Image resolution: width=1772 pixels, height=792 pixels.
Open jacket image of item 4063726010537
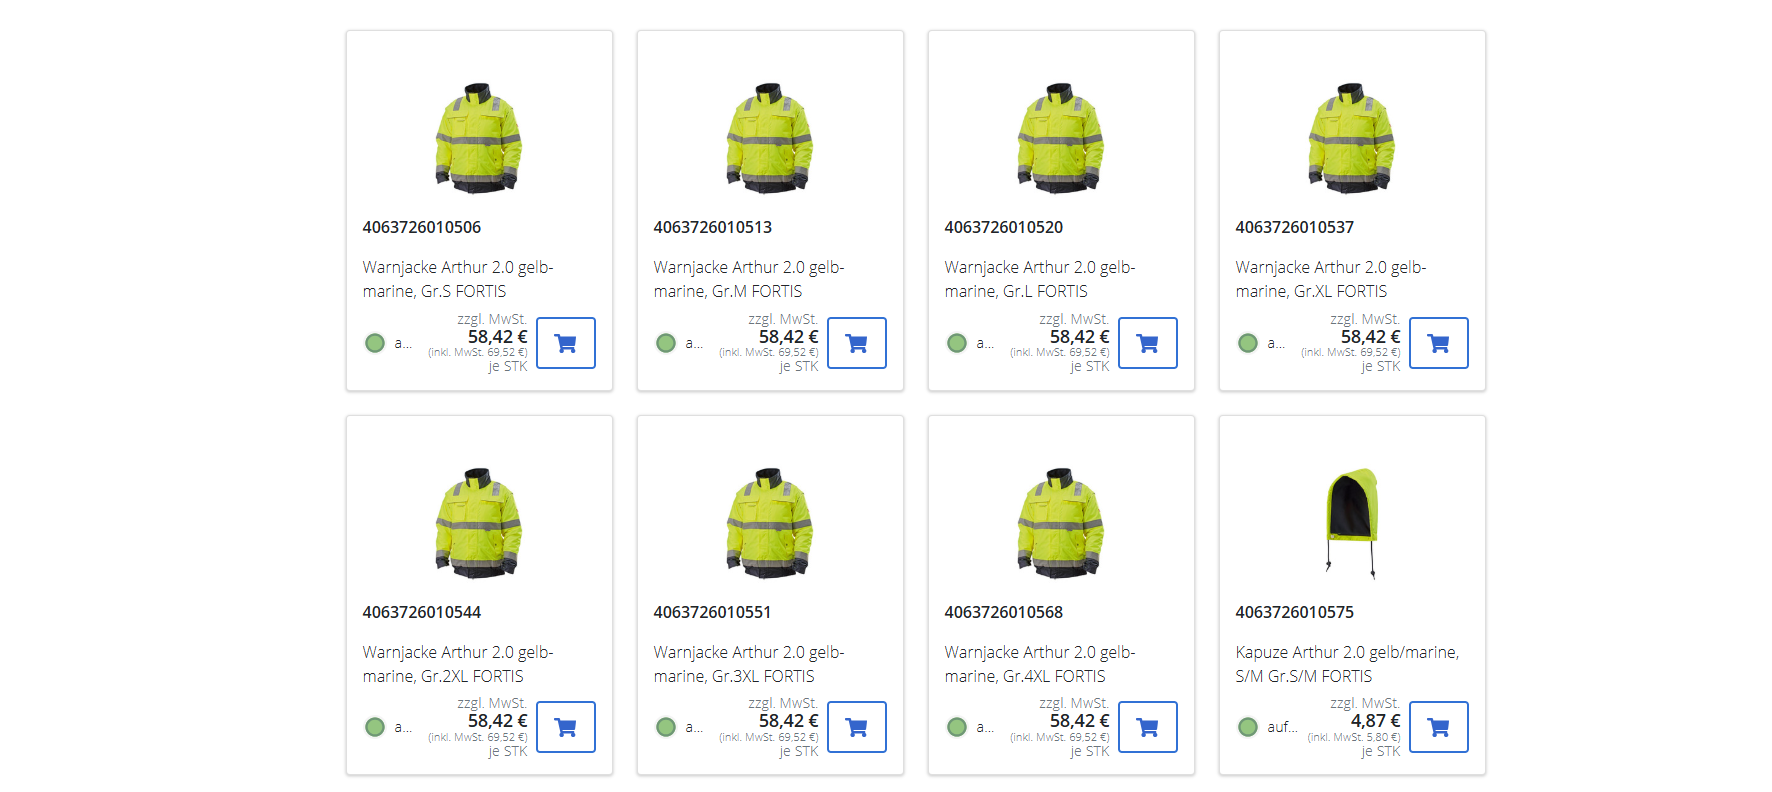click(x=1352, y=138)
